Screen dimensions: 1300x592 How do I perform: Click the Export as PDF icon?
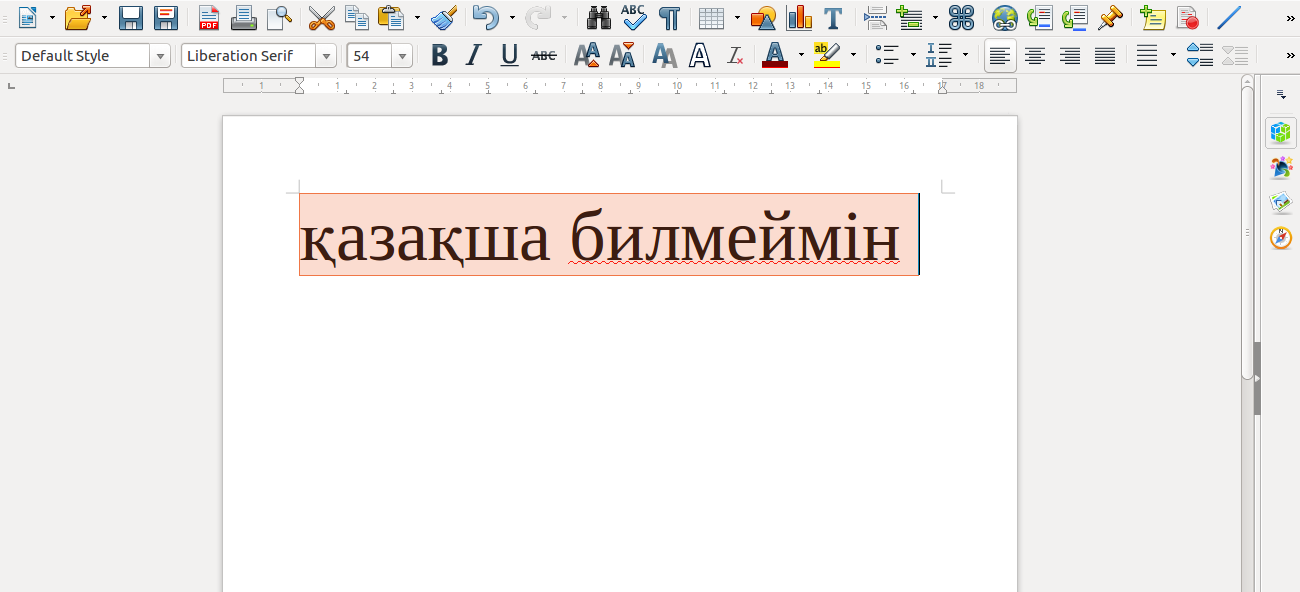click(209, 17)
